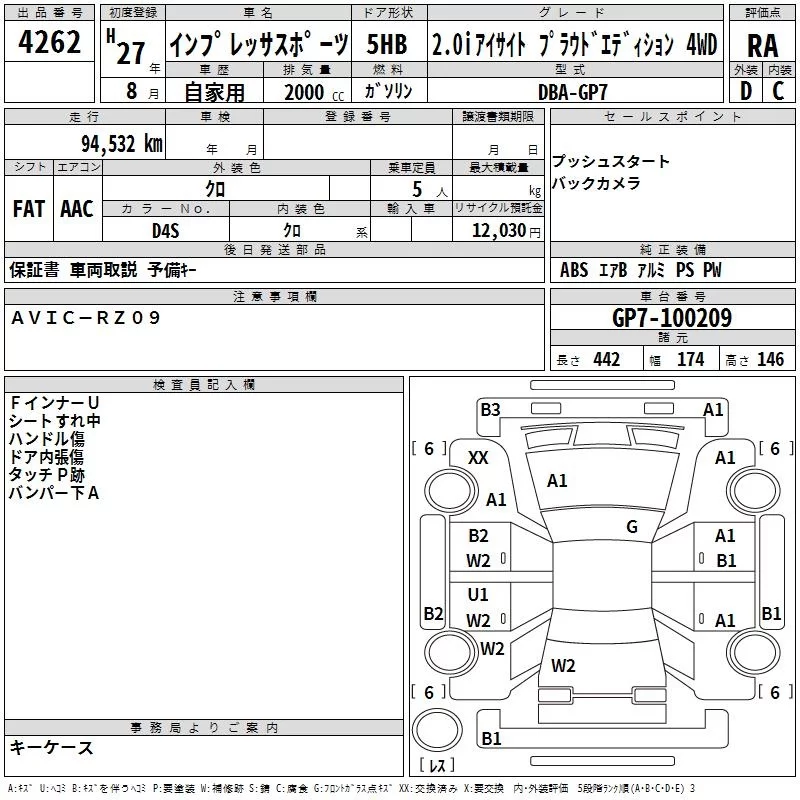Click the recycle deposit amount 12,030
800x800 pixels.
[x=497, y=230]
